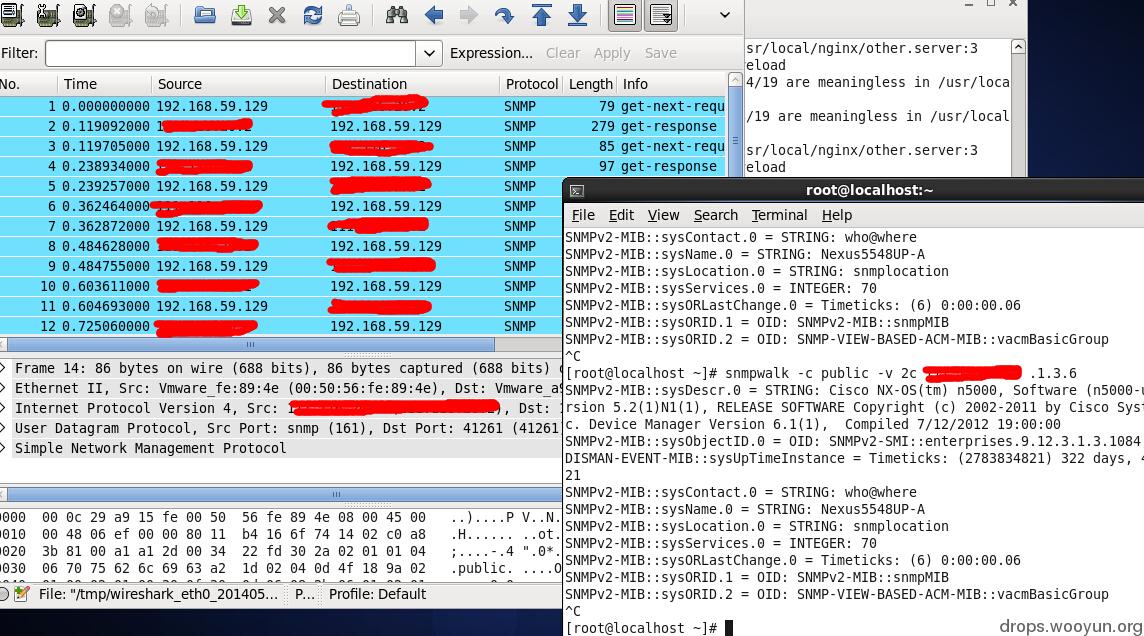
Task: Toggle auto scroll during live capture
Action: (661, 15)
